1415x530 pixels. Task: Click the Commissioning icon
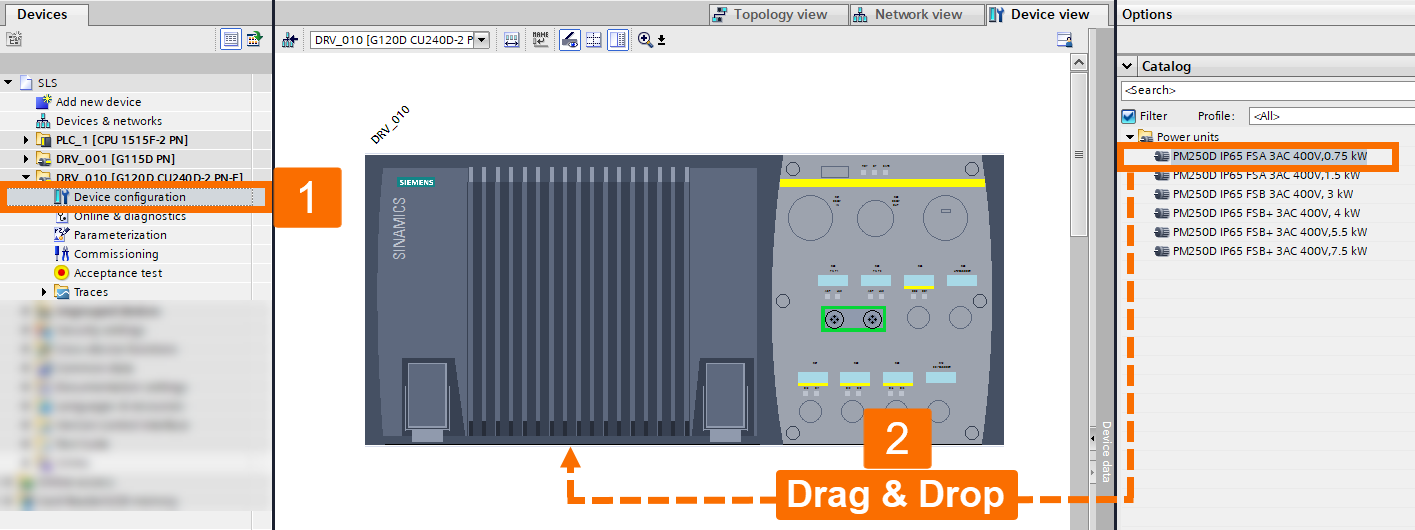62,254
